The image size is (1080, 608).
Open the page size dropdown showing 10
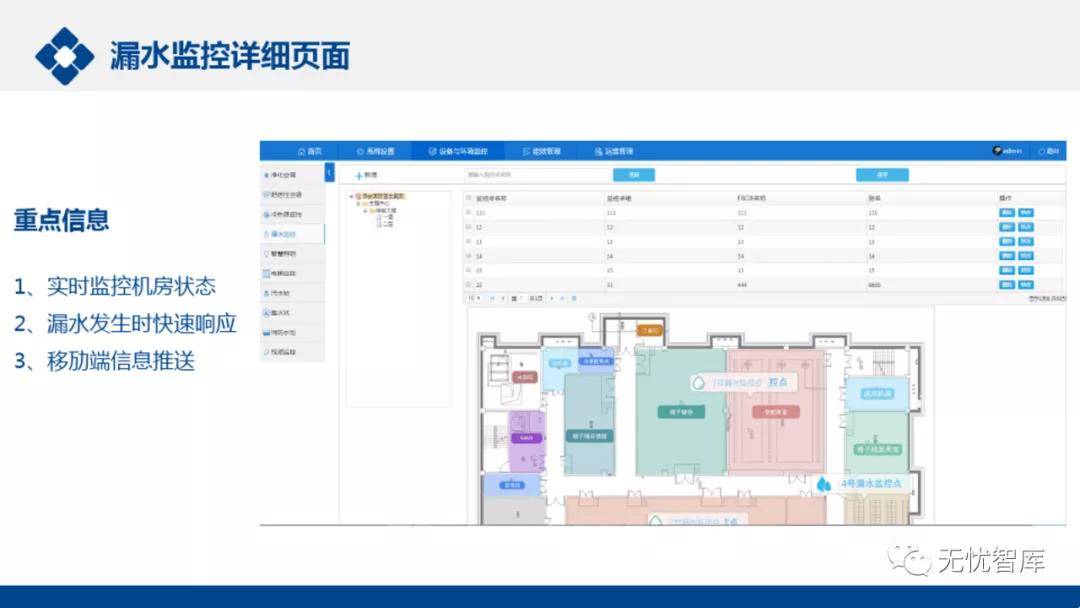(475, 298)
